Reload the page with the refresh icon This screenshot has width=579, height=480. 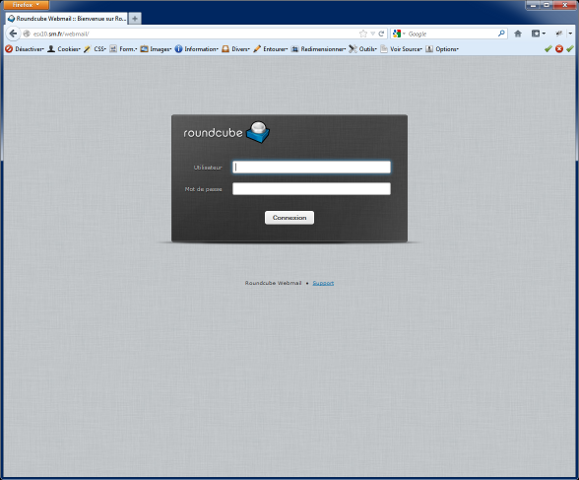pos(381,34)
